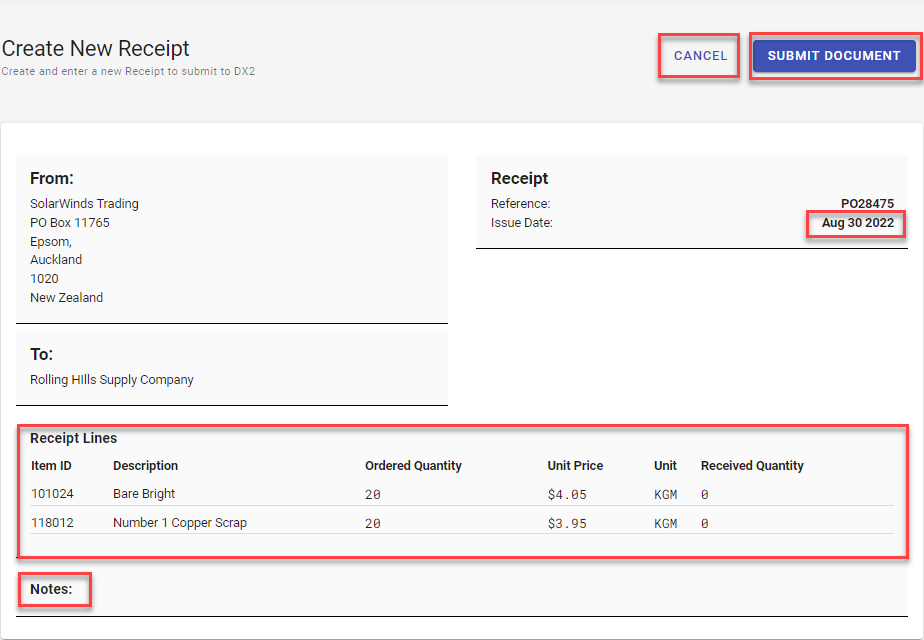Click the Unit Price column header
This screenshot has width=924, height=640.
pos(575,465)
